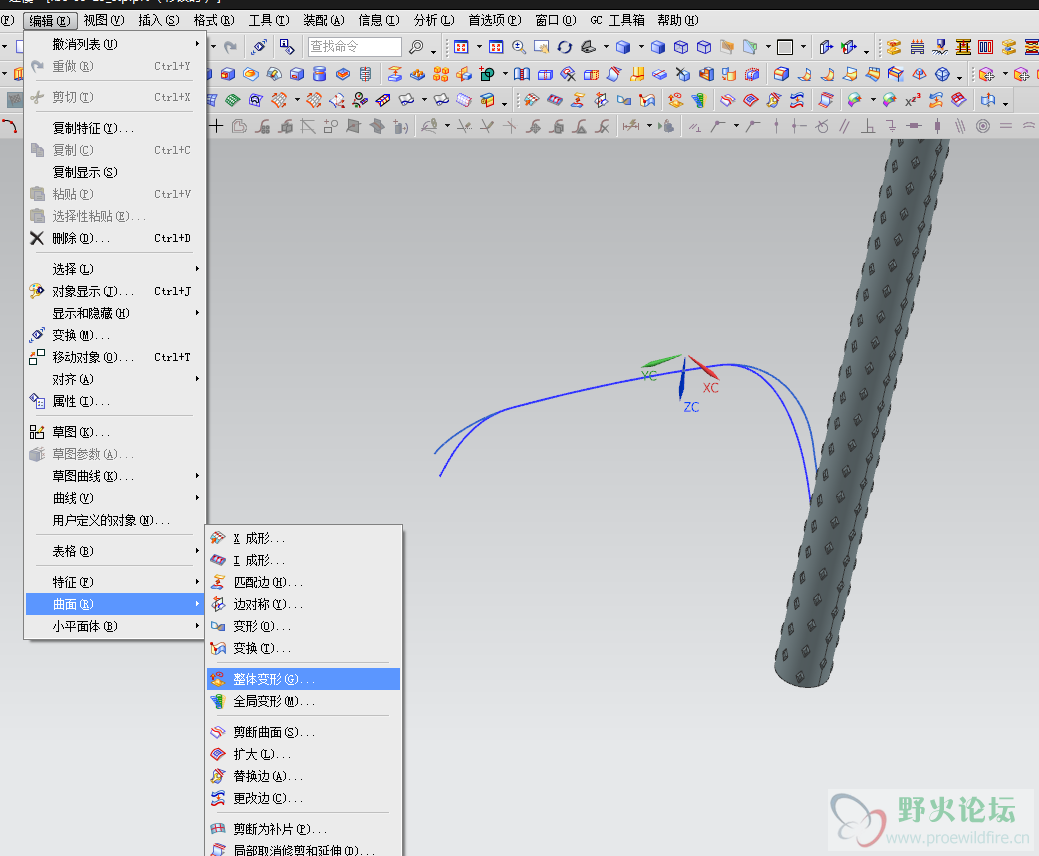Image resolution: width=1039 pixels, height=856 pixels.
Task: Click the cube with black X icon
Action: 683,74
